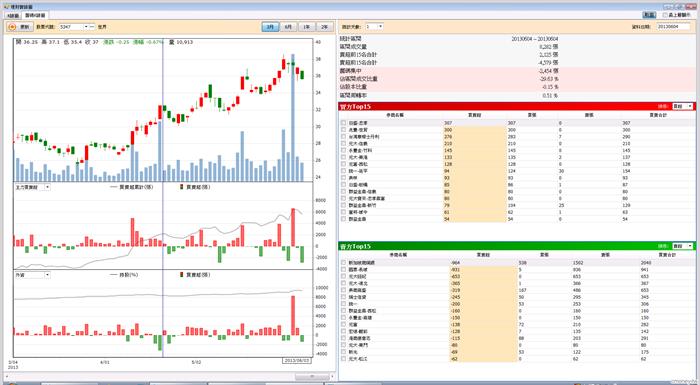
Task: Click the 0.51 % turnover value
Action: tap(550, 96)
